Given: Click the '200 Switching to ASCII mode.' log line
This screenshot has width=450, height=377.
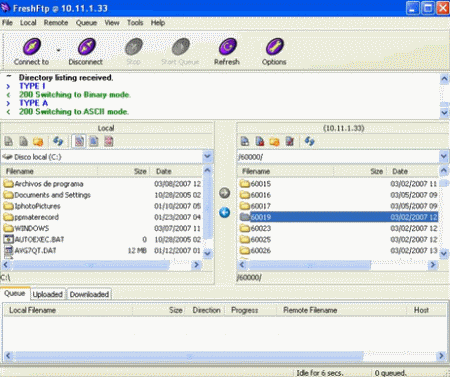Looking at the screenshot, I should pos(74,112).
